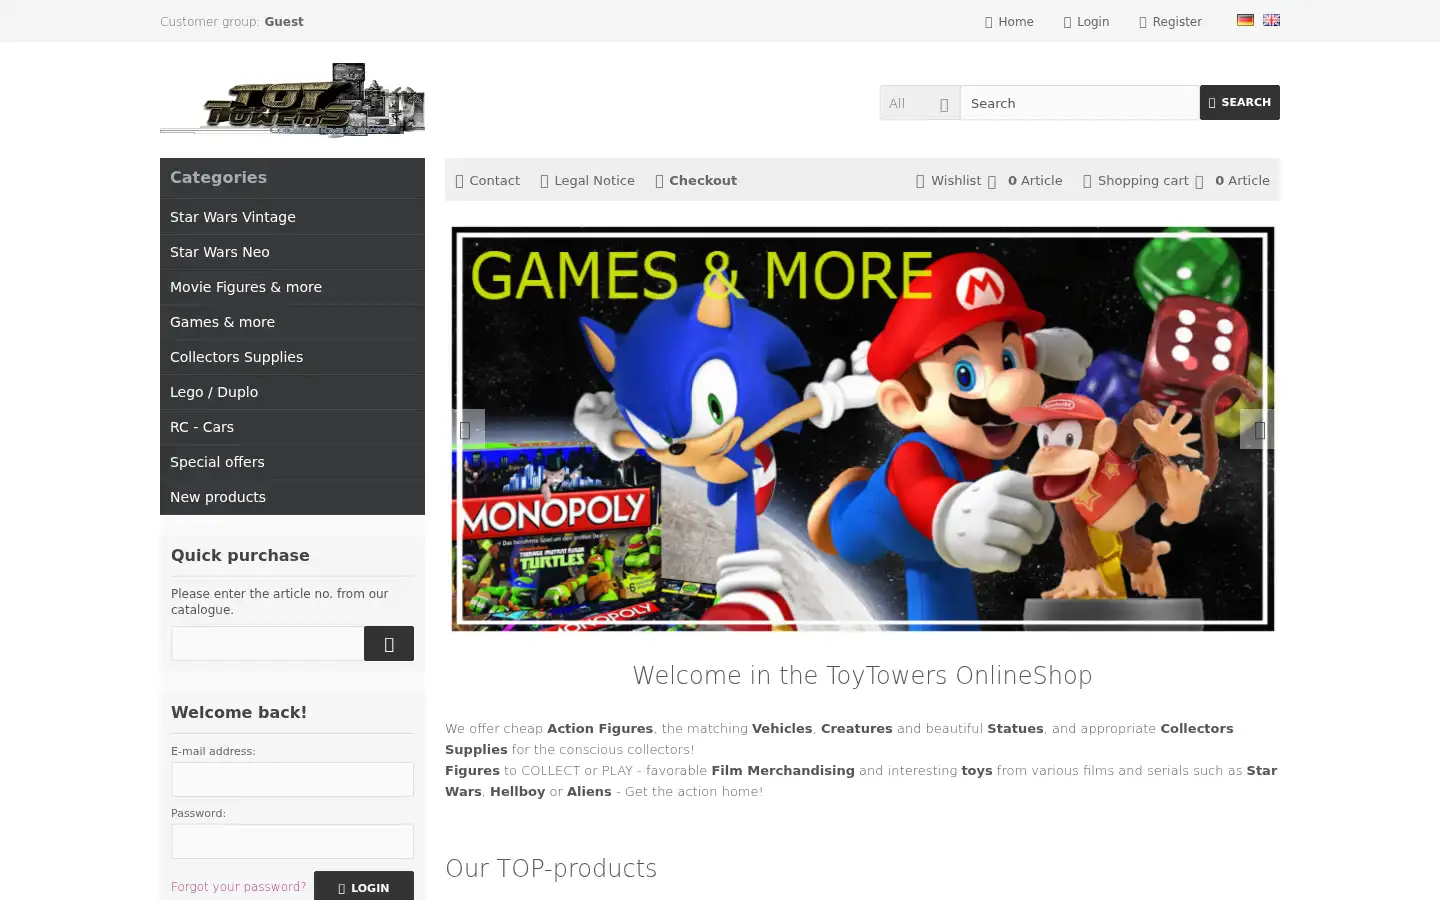Screen dimensions: 1440x900
Task: Open Star Wars Neo category
Action: 292,252
